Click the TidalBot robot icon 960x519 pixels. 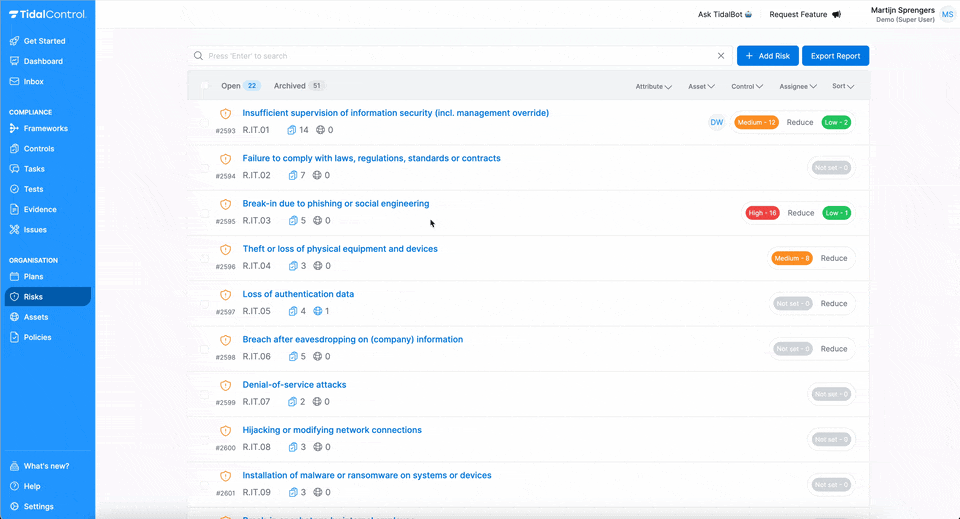coord(748,14)
